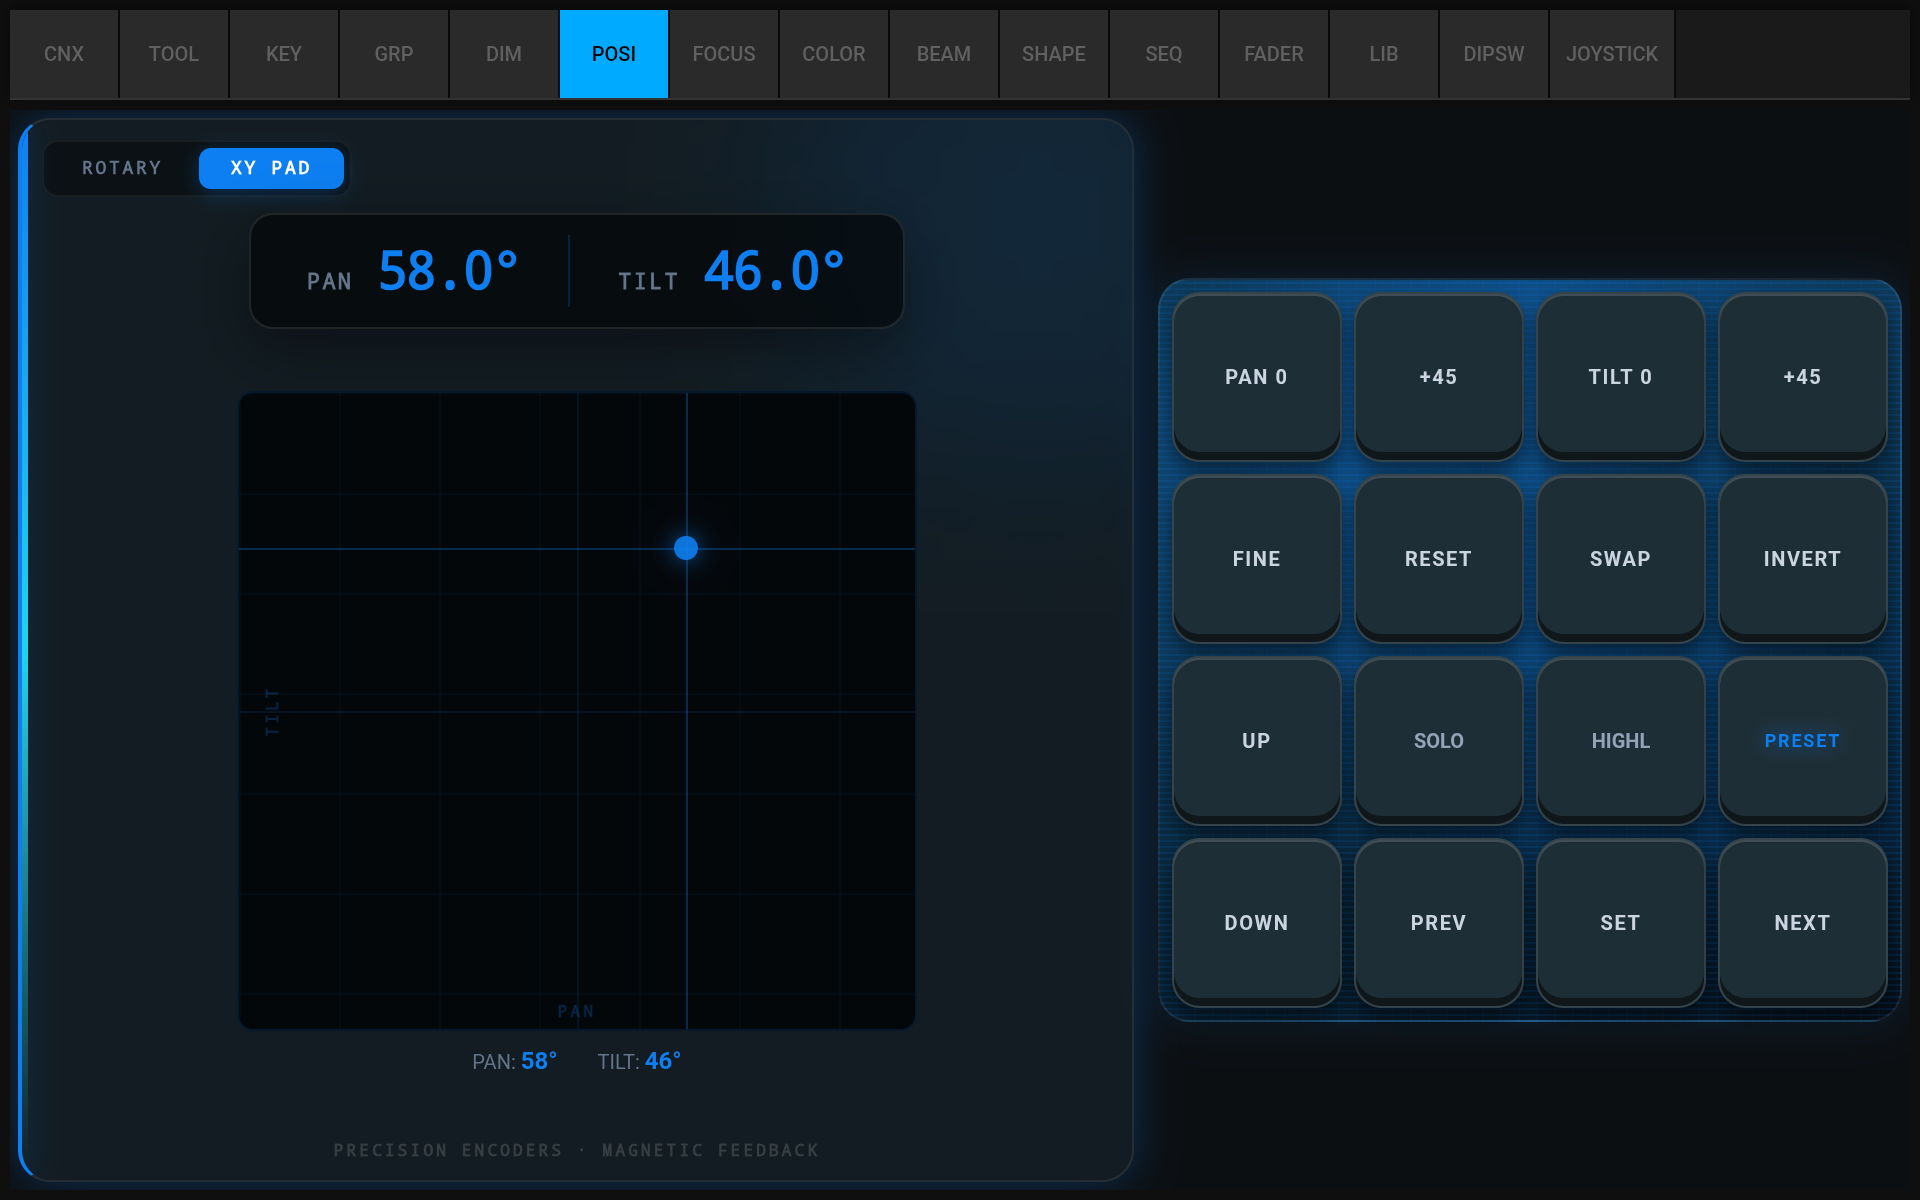Click the NEXT preset pad
Viewport: 1920px width, 1200px height.
click(x=1802, y=922)
